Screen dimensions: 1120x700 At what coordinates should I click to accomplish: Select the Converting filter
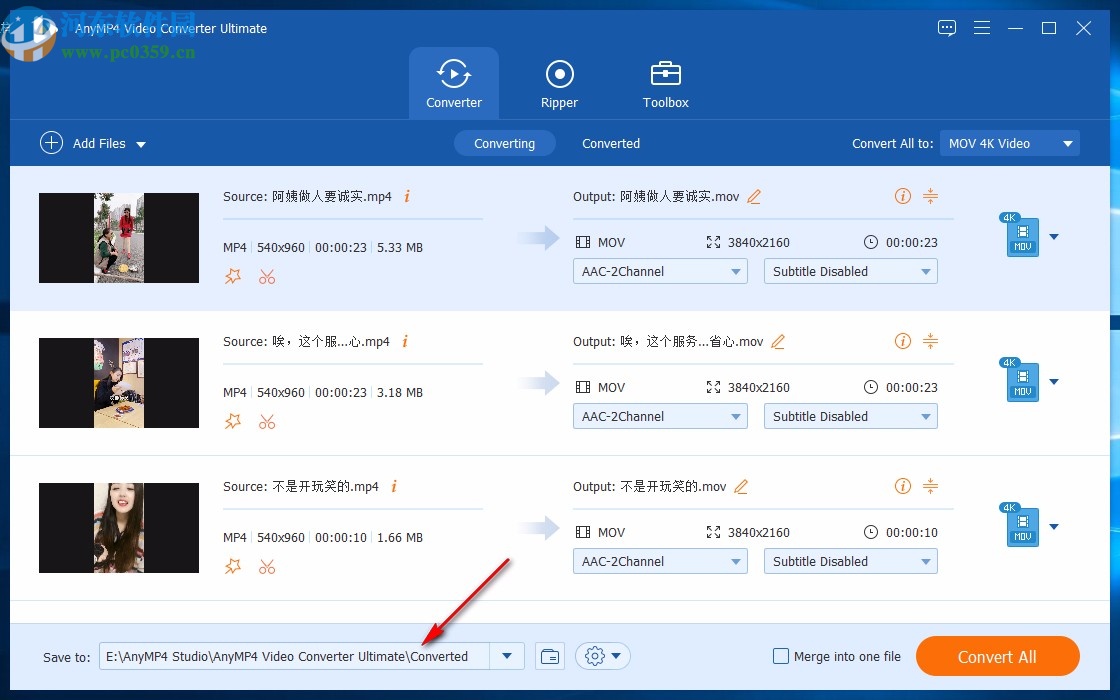tap(505, 143)
